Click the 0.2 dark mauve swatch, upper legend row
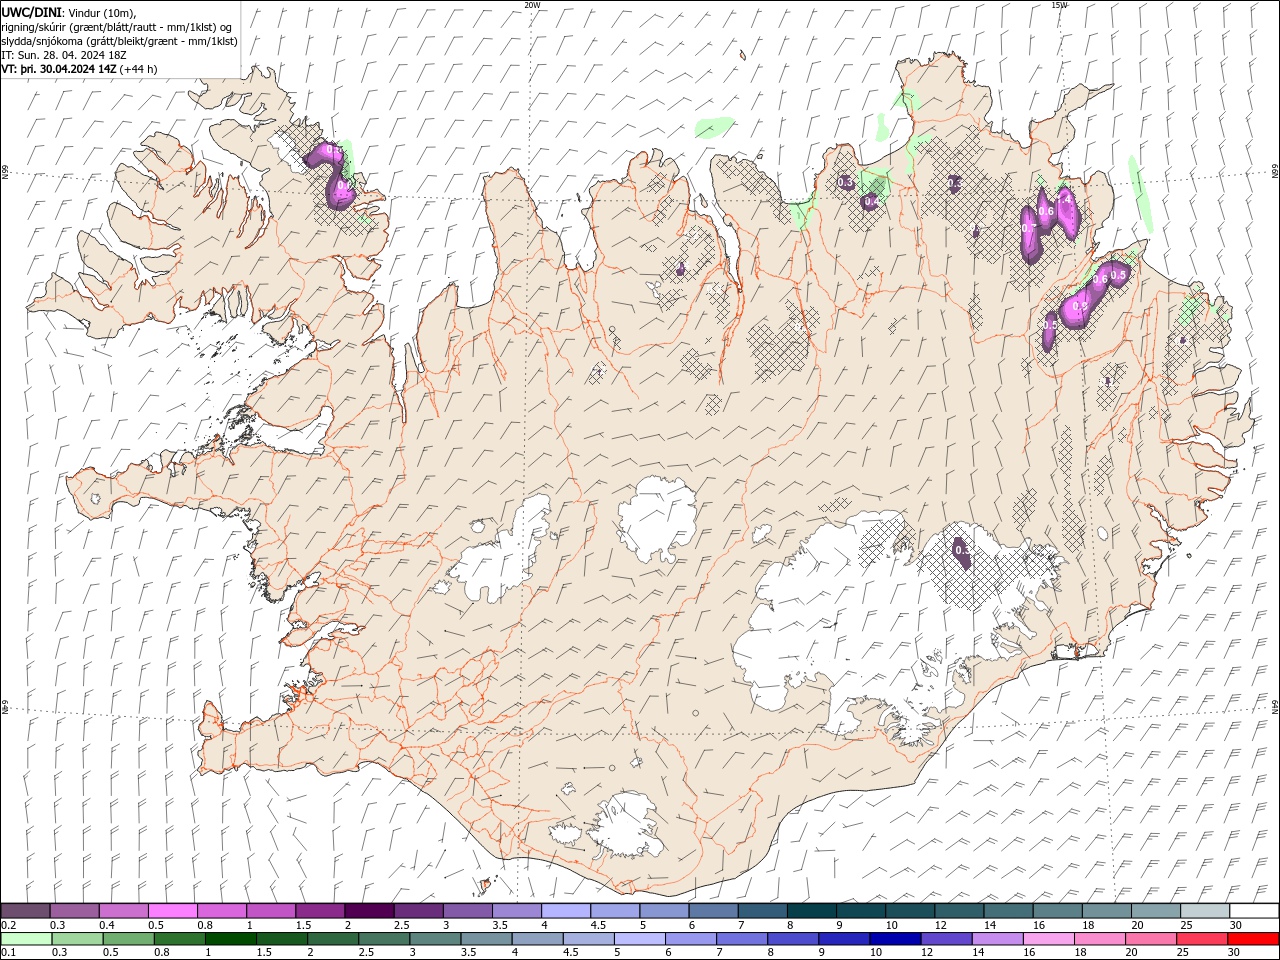The image size is (1280, 960). point(25,910)
